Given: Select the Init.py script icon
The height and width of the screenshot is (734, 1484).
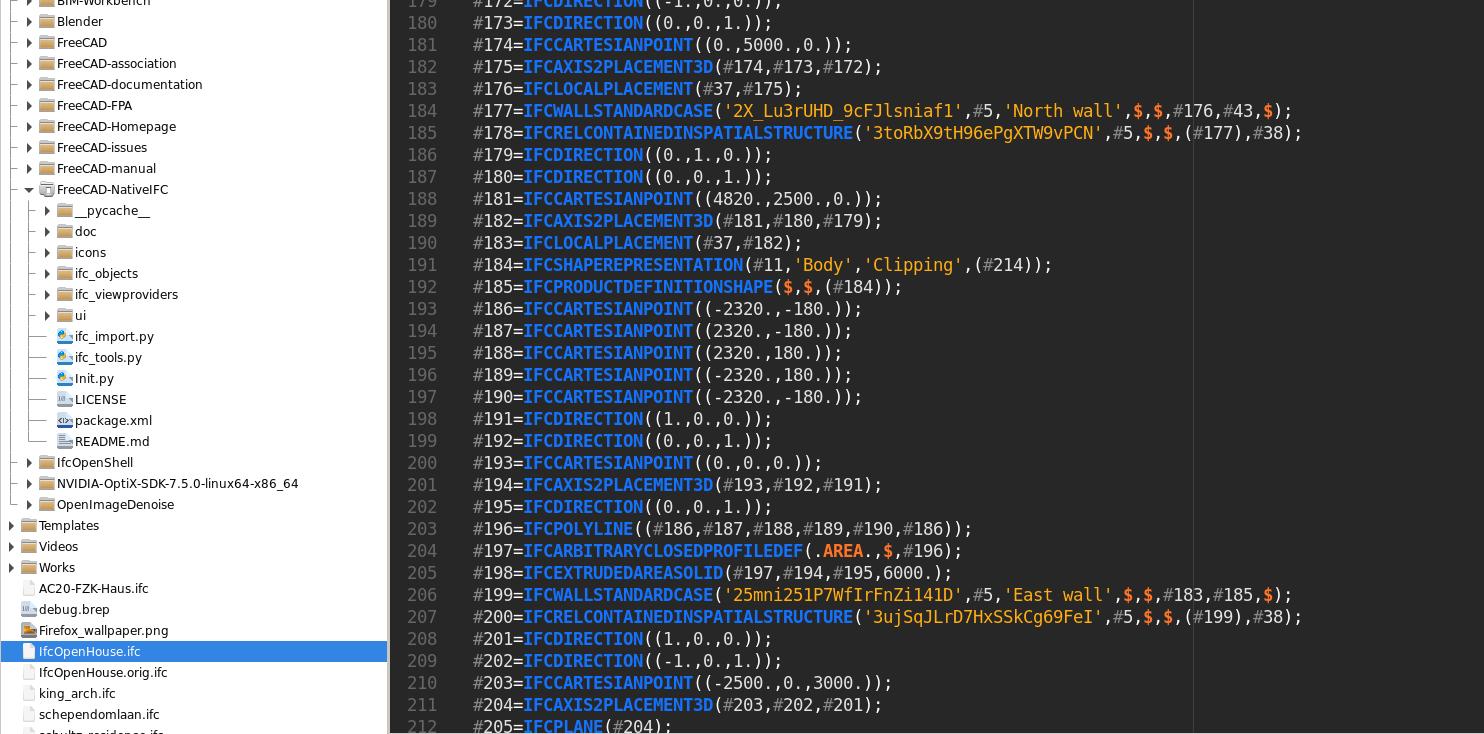Looking at the screenshot, I should (x=65, y=379).
